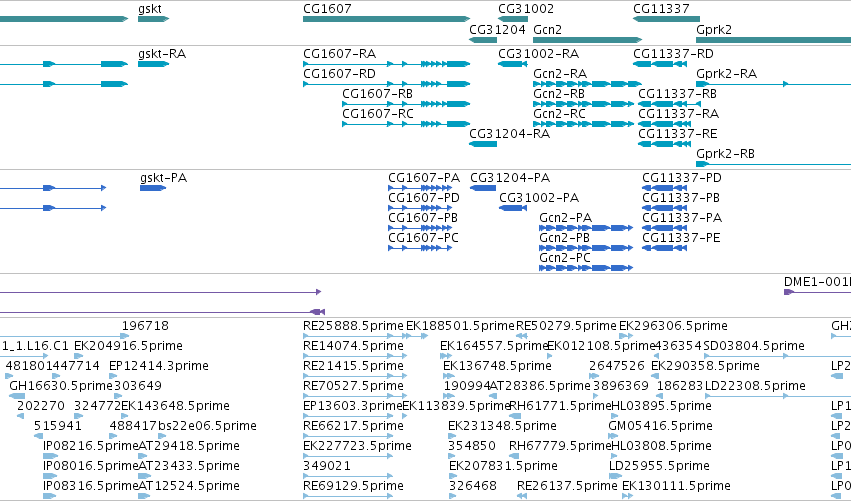
Task: Click the CG1607-RC transcript label
Action: tap(378, 114)
